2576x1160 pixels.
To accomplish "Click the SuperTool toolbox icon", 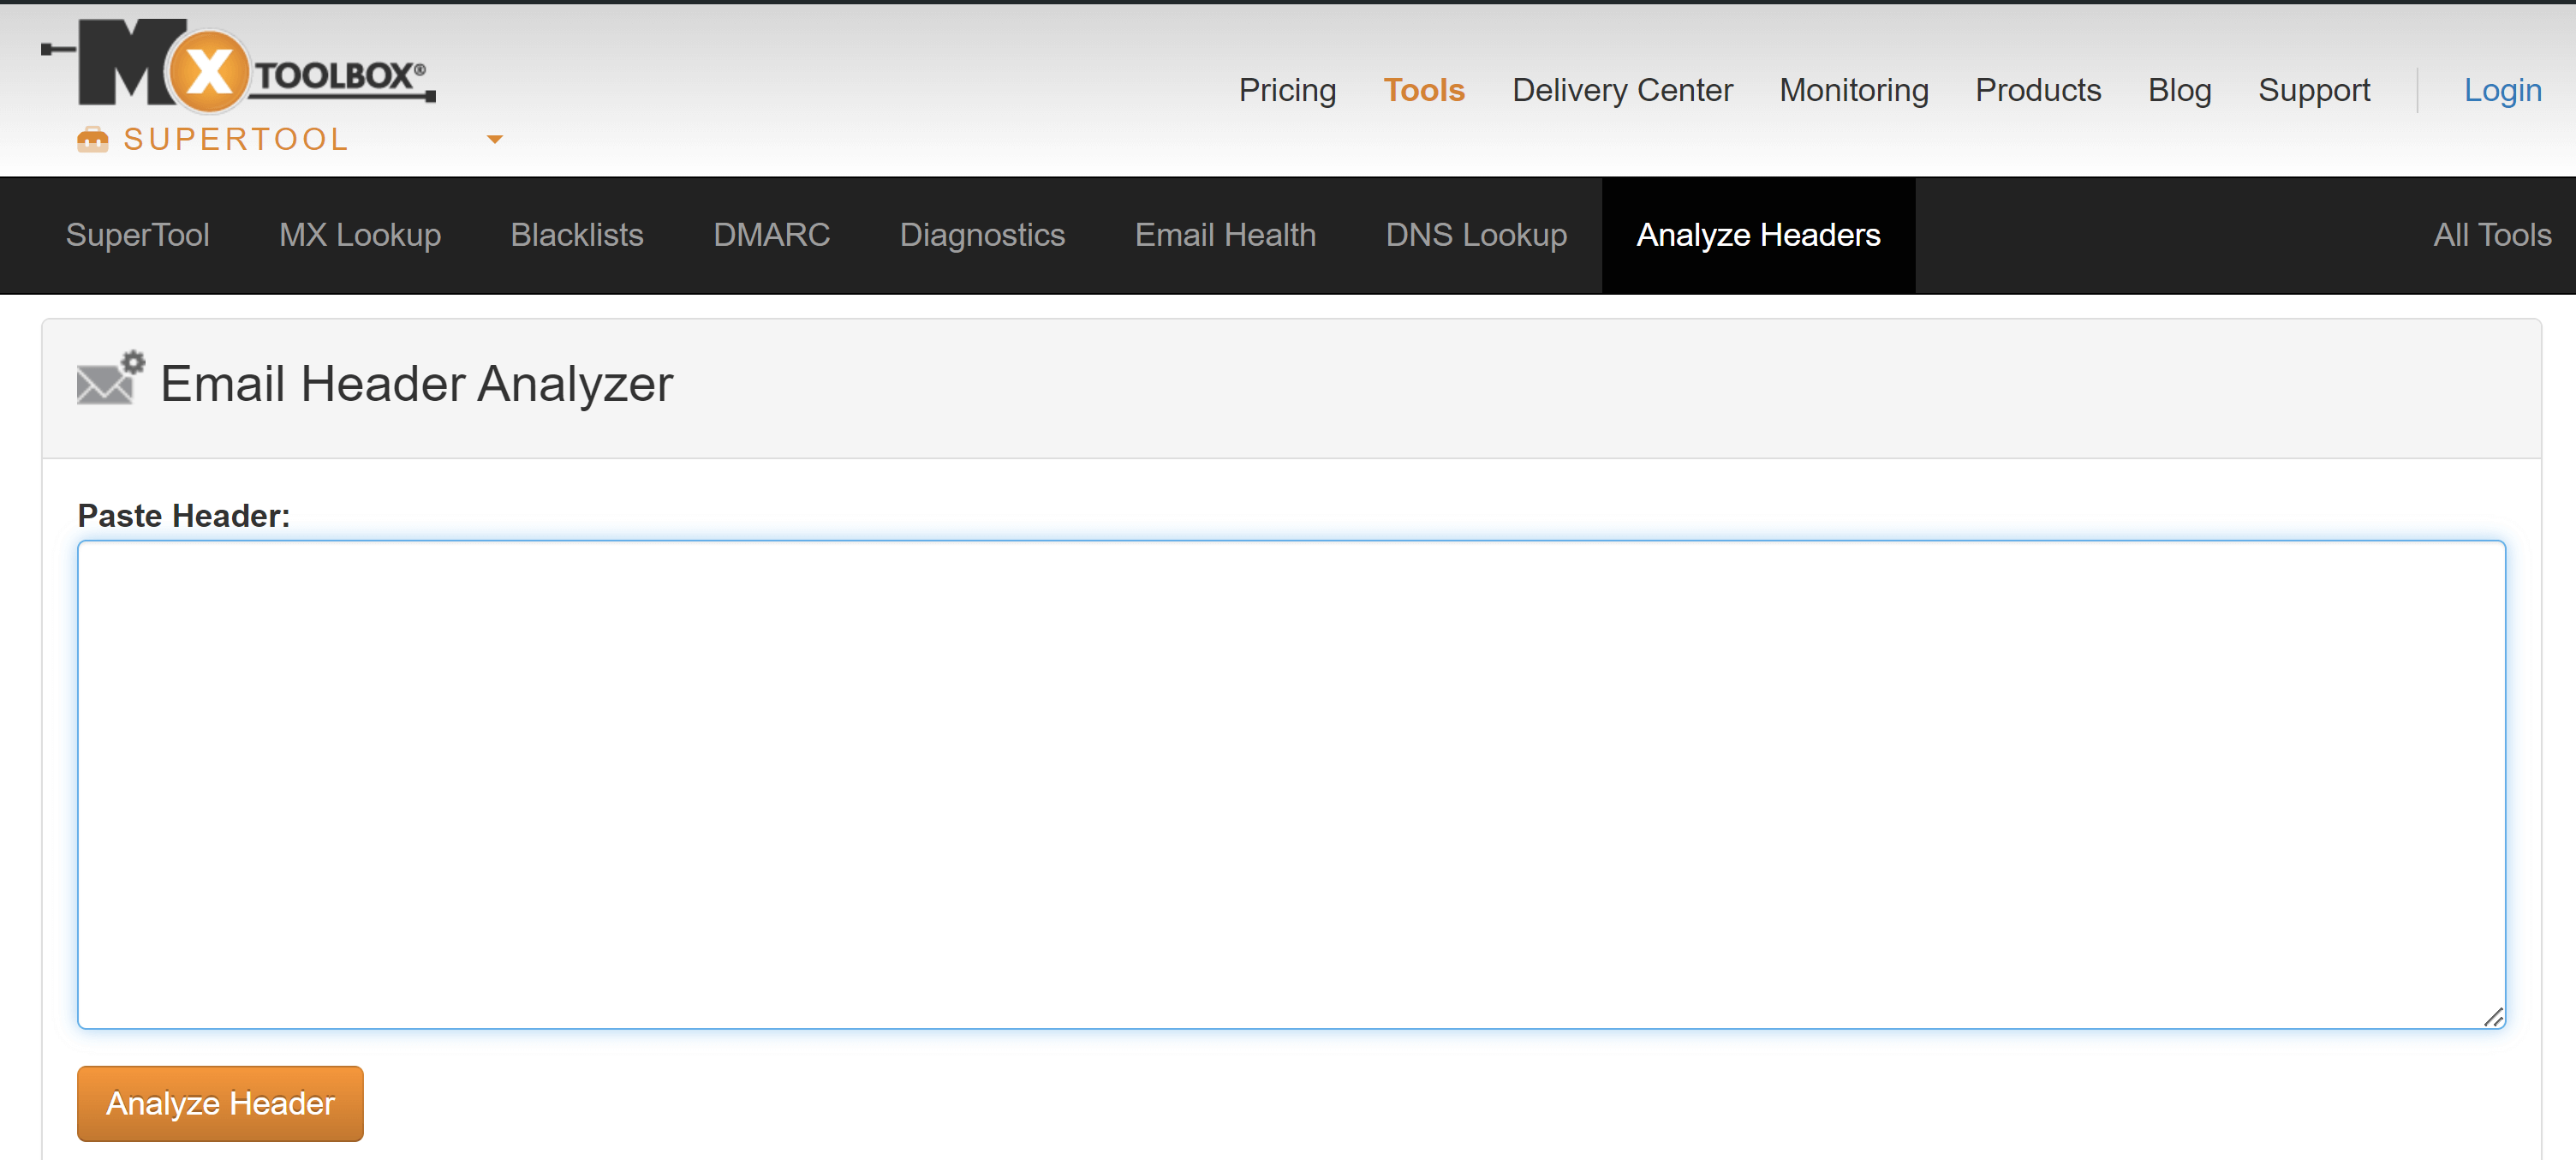I will (93, 139).
